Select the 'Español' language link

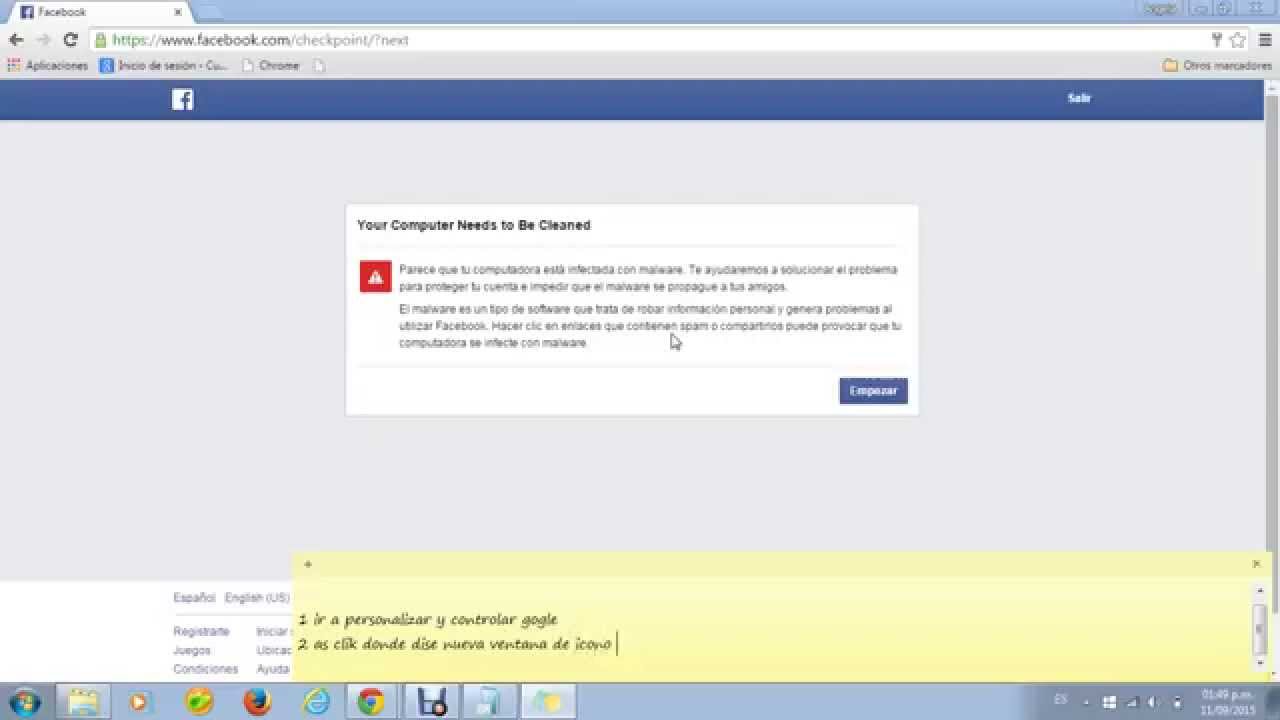(x=194, y=598)
